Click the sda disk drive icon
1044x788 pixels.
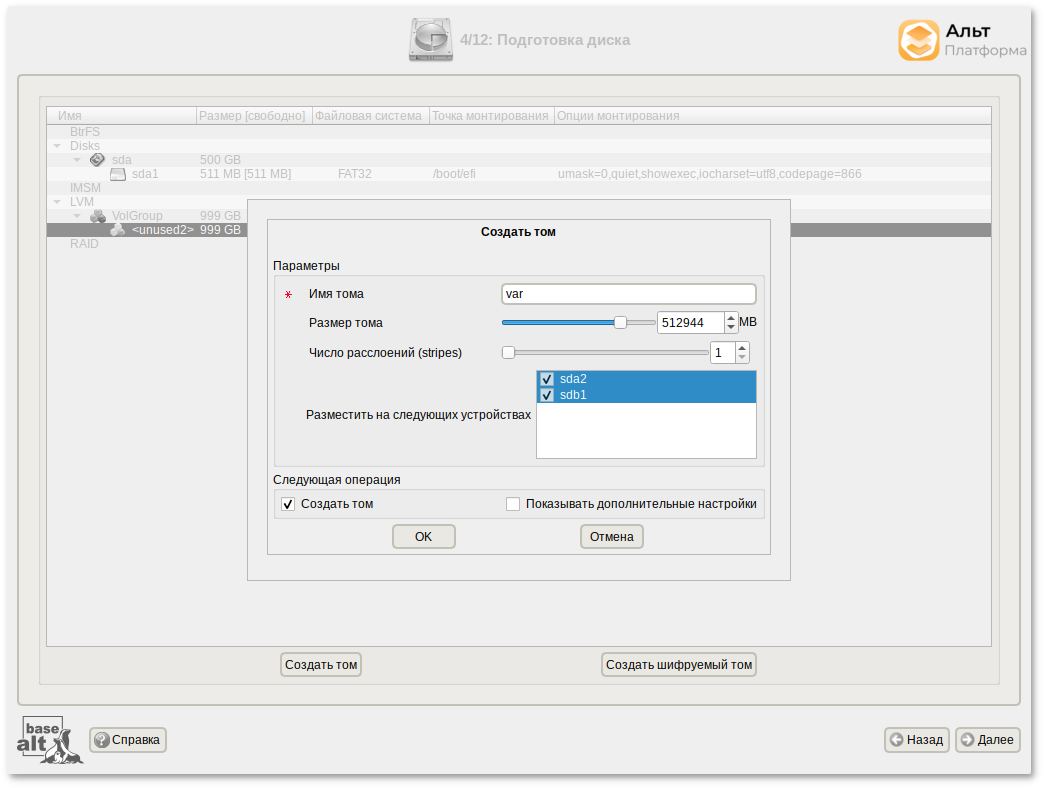(97, 160)
